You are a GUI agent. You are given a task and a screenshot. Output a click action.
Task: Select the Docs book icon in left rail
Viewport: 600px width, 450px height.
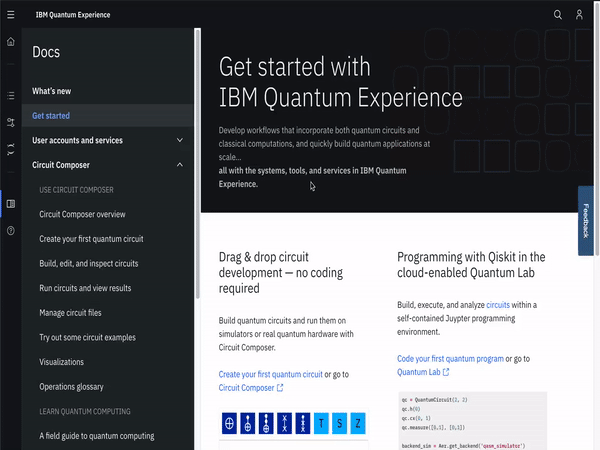(x=11, y=204)
